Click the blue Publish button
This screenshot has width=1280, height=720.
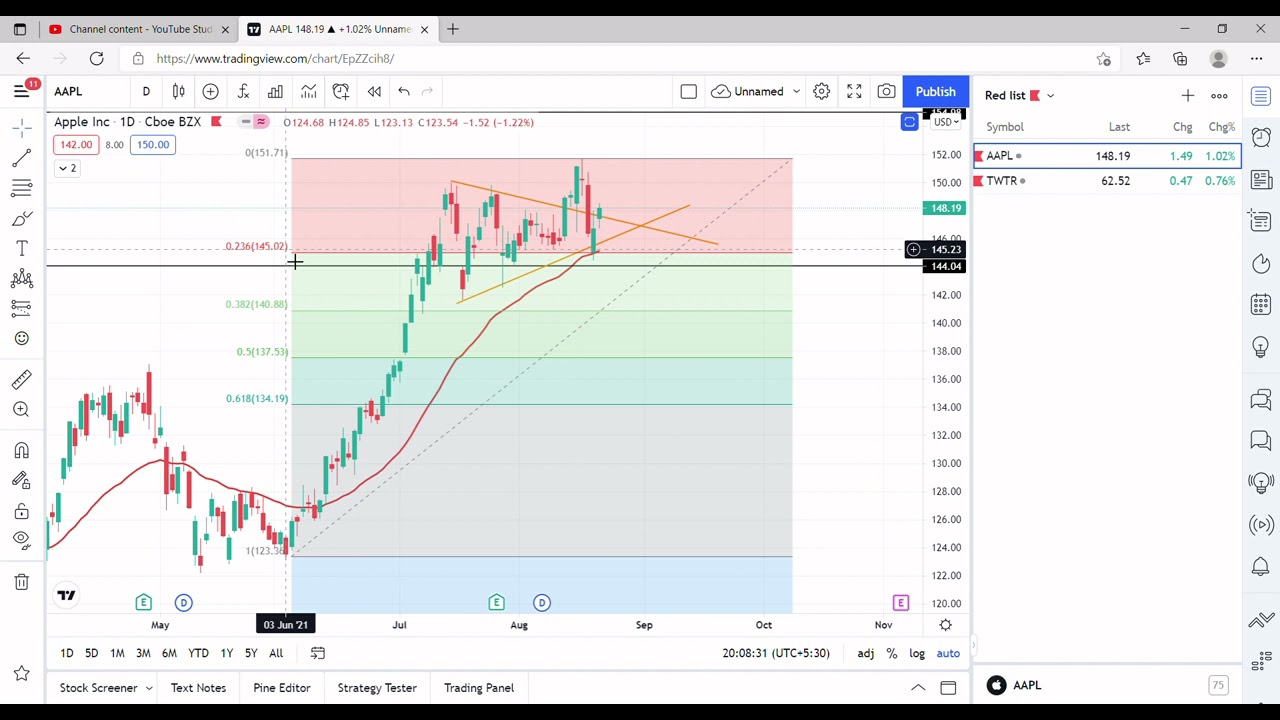935,92
